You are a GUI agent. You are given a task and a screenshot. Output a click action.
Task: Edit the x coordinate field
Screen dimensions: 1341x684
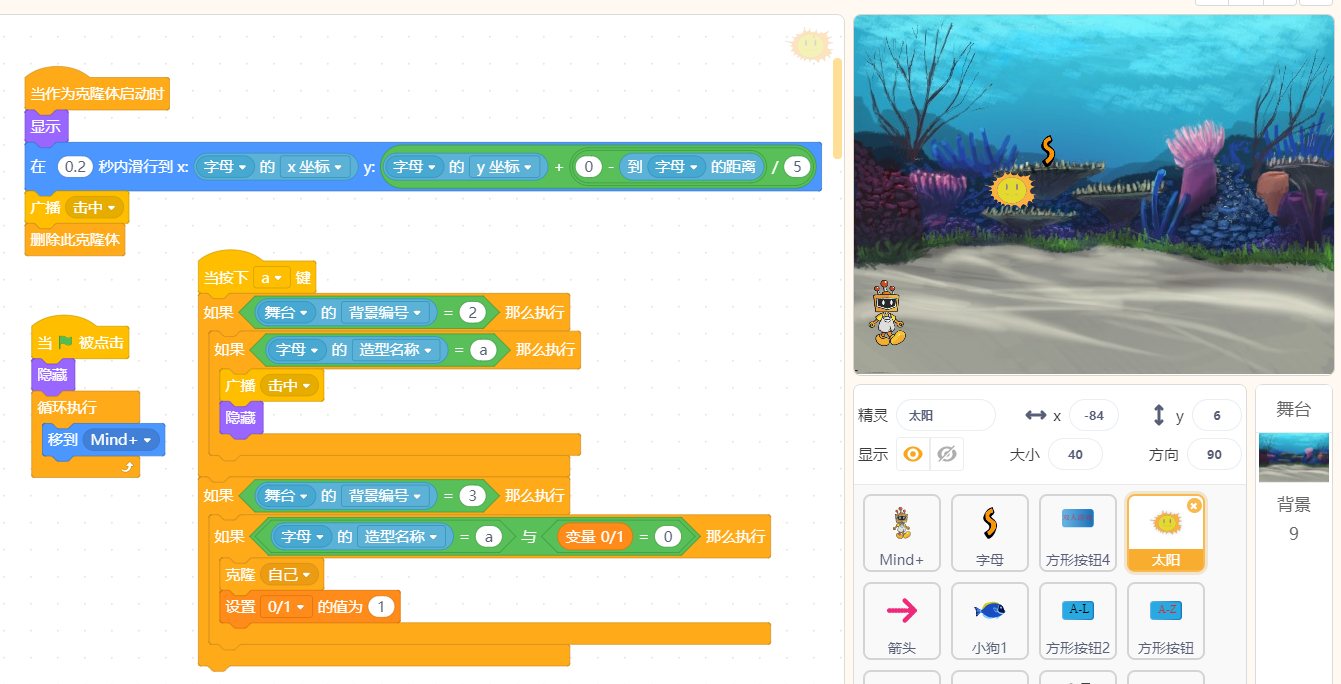tap(1094, 415)
